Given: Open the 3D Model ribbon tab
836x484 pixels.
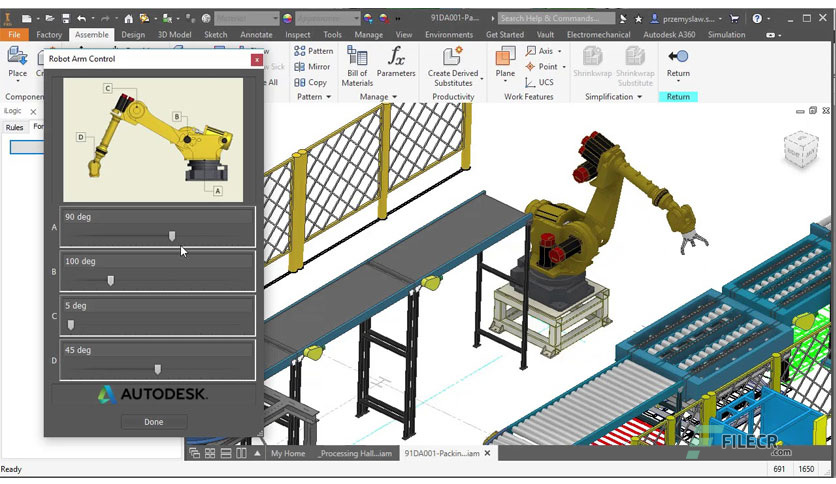Looking at the screenshot, I should coord(174,35).
